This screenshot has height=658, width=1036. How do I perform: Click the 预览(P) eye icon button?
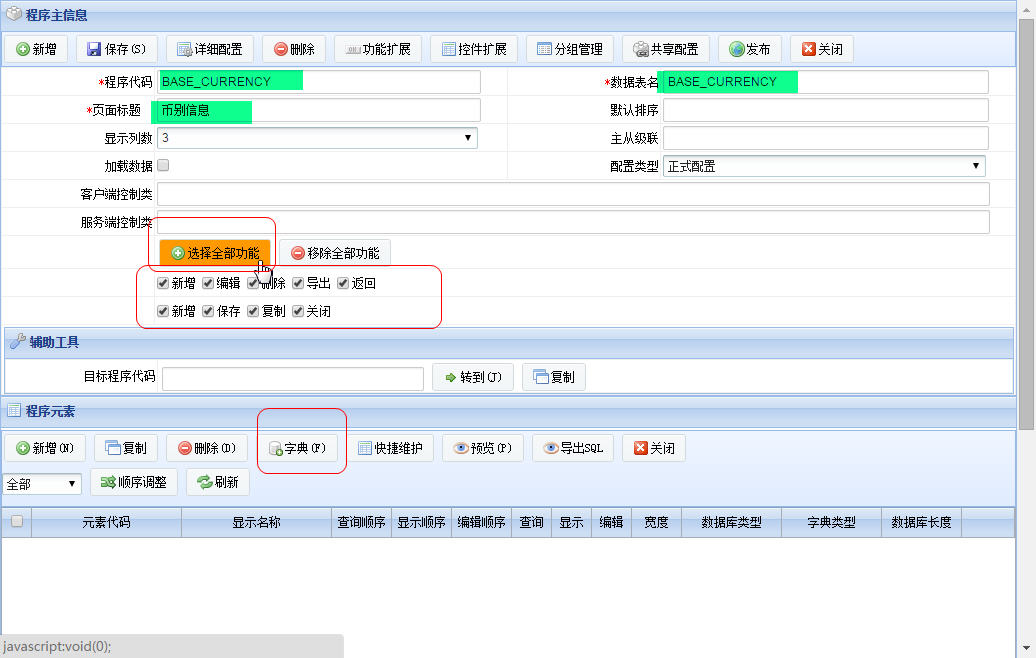[482, 448]
